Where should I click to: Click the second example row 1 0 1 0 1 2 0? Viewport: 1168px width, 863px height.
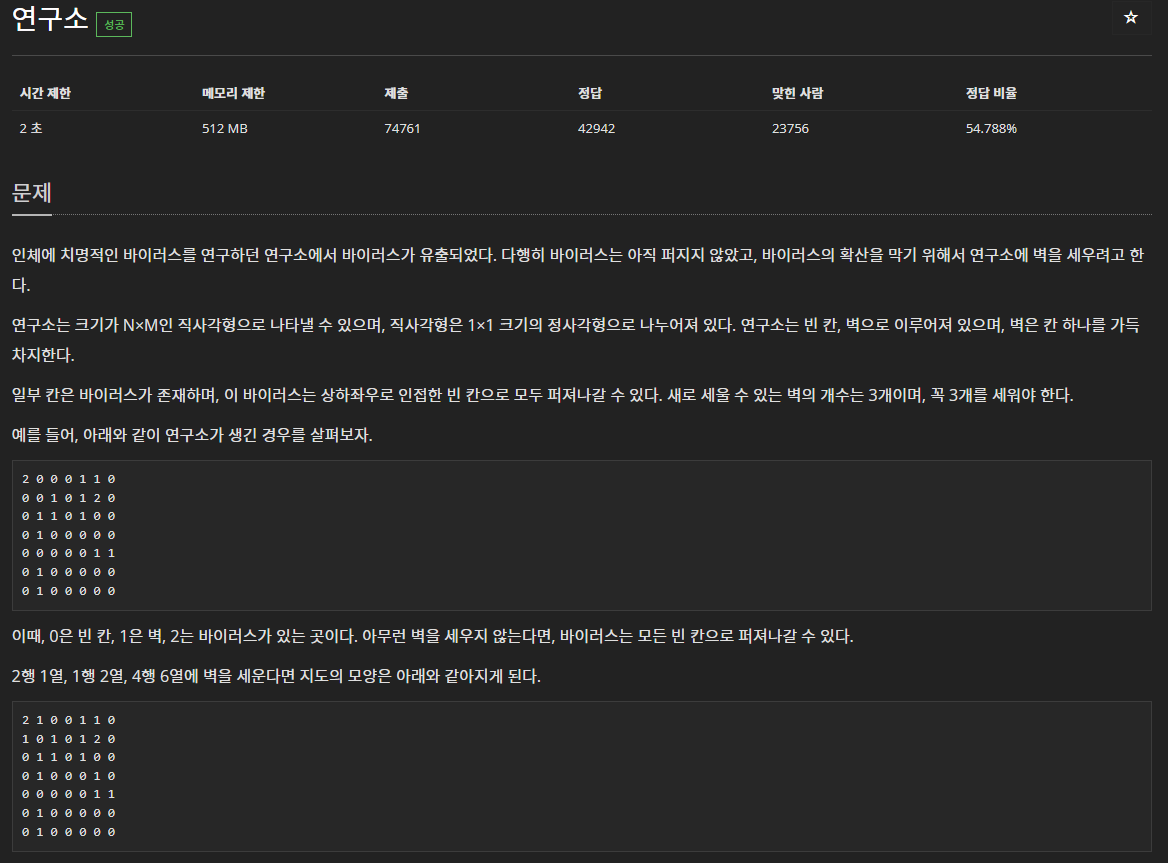coord(69,739)
